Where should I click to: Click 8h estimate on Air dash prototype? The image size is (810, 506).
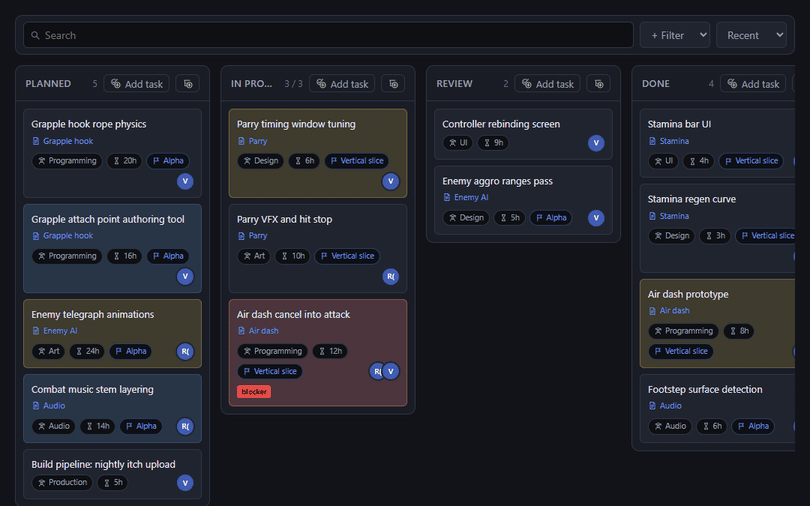(739, 331)
